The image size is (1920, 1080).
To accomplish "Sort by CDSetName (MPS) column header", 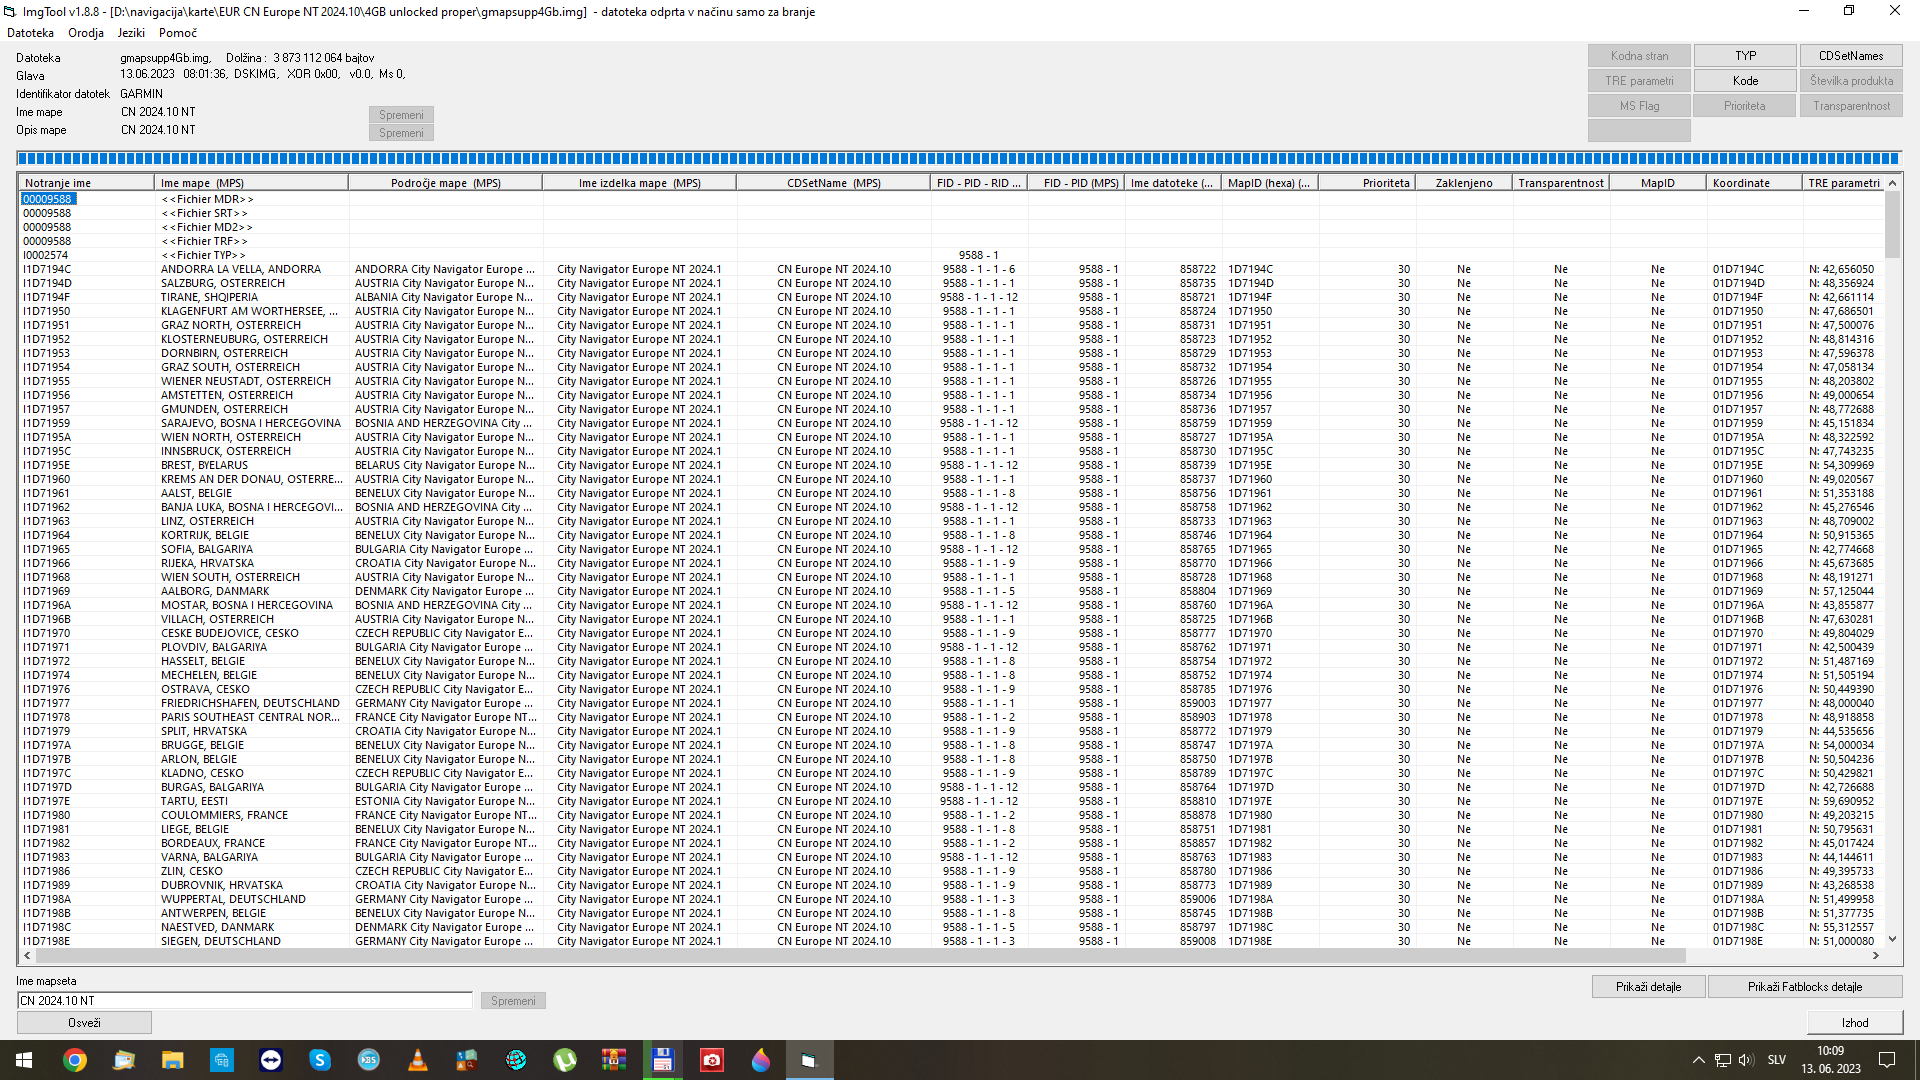I will pyautogui.click(x=833, y=183).
